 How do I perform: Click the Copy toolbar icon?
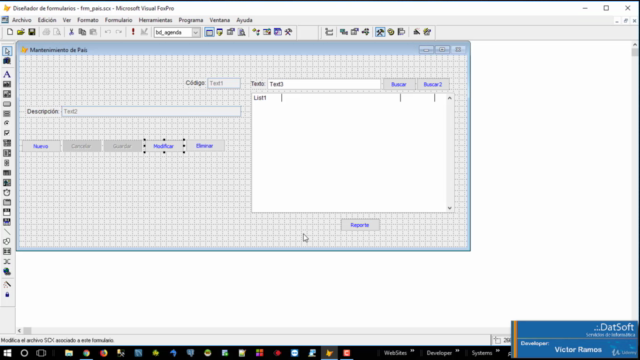point(82,32)
